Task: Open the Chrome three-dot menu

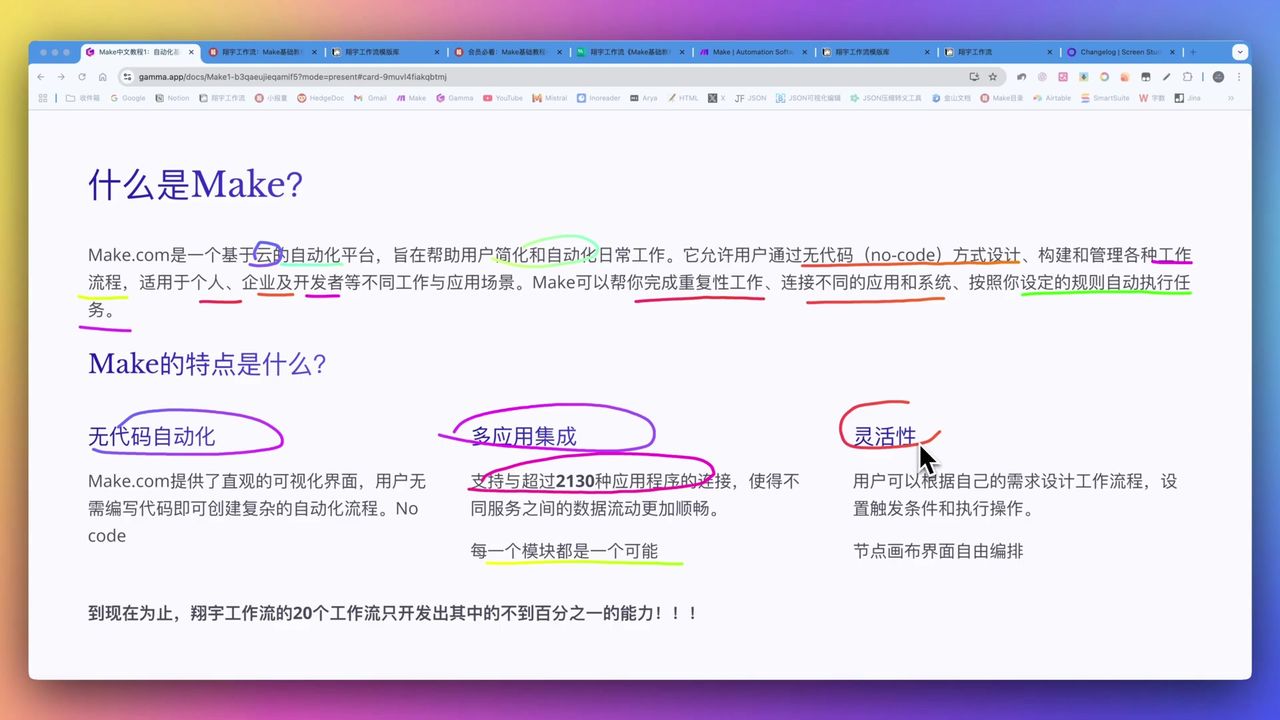Action: point(1239,77)
